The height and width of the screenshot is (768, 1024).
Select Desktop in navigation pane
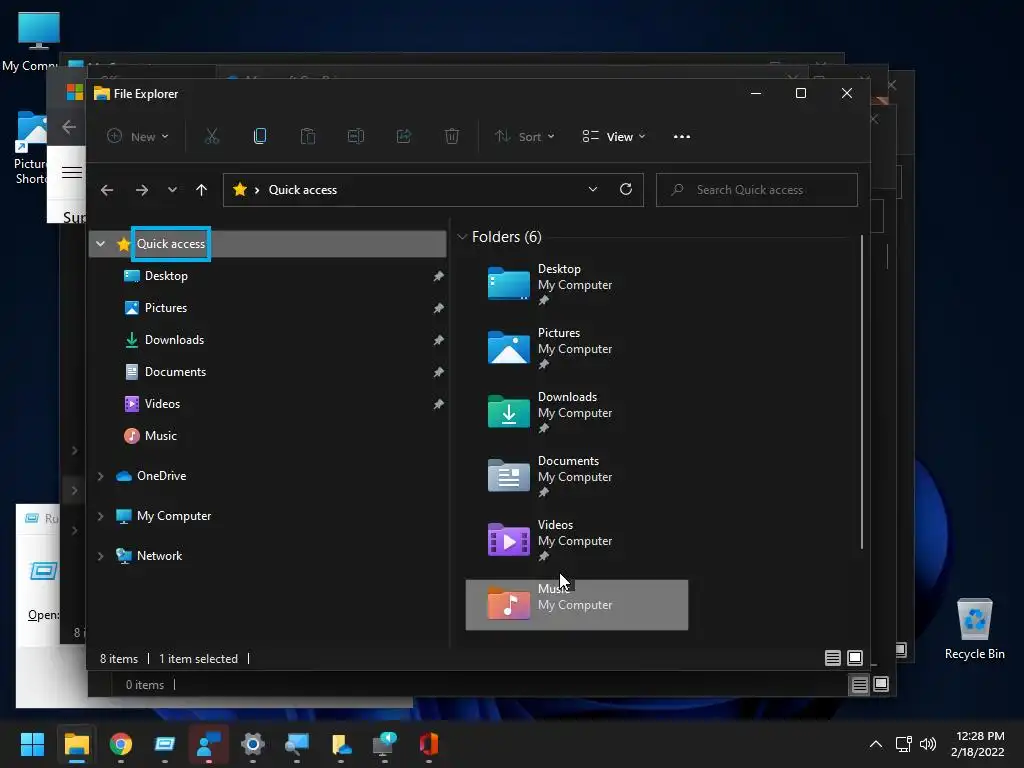(166, 276)
